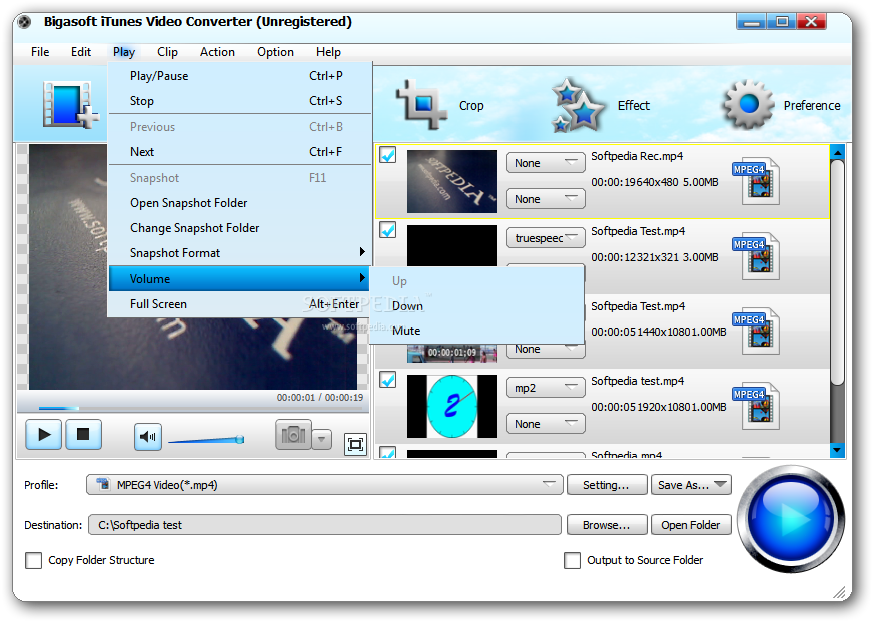This screenshot has height=622, width=873.
Task: Select Stop in Play menu
Action: [x=239, y=101]
